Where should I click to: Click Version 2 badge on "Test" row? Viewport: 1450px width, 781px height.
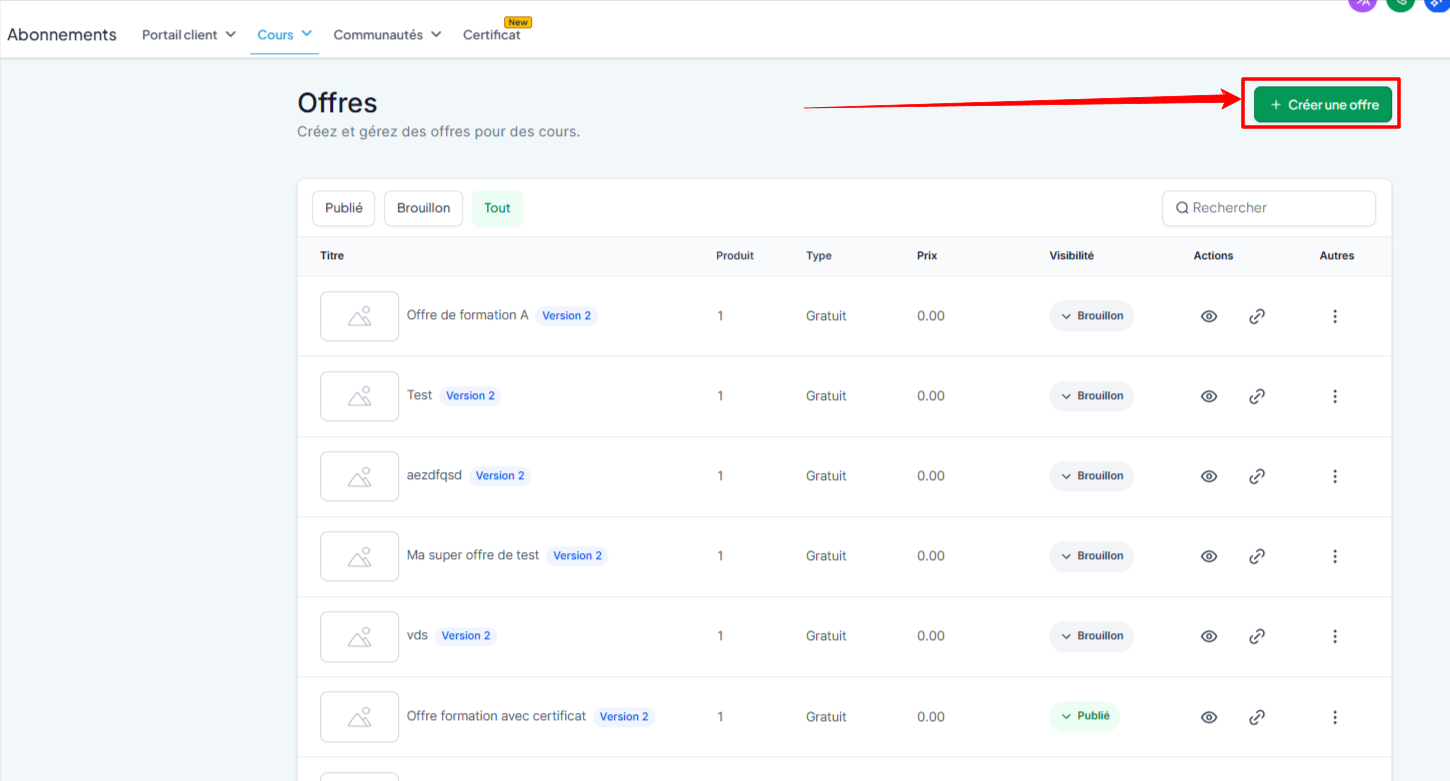470,396
